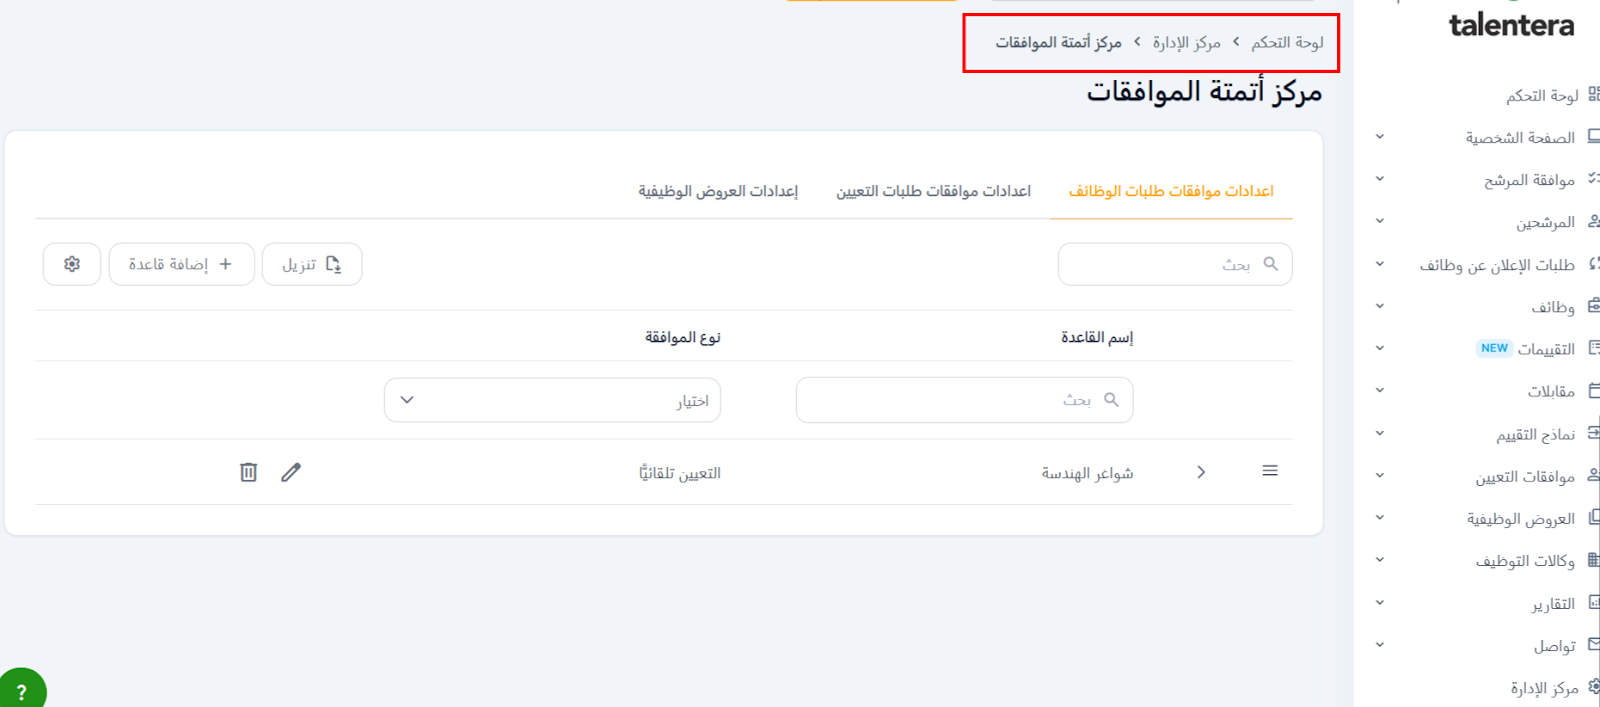Click the talentera logo
The height and width of the screenshot is (707, 1600).
tap(1511, 25)
